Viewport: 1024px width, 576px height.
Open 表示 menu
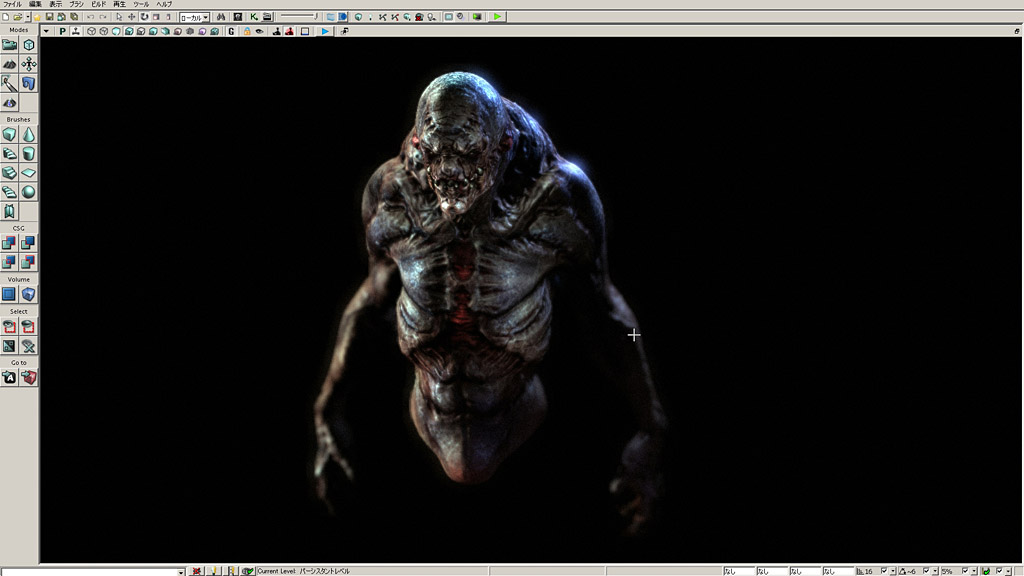[56, 4]
